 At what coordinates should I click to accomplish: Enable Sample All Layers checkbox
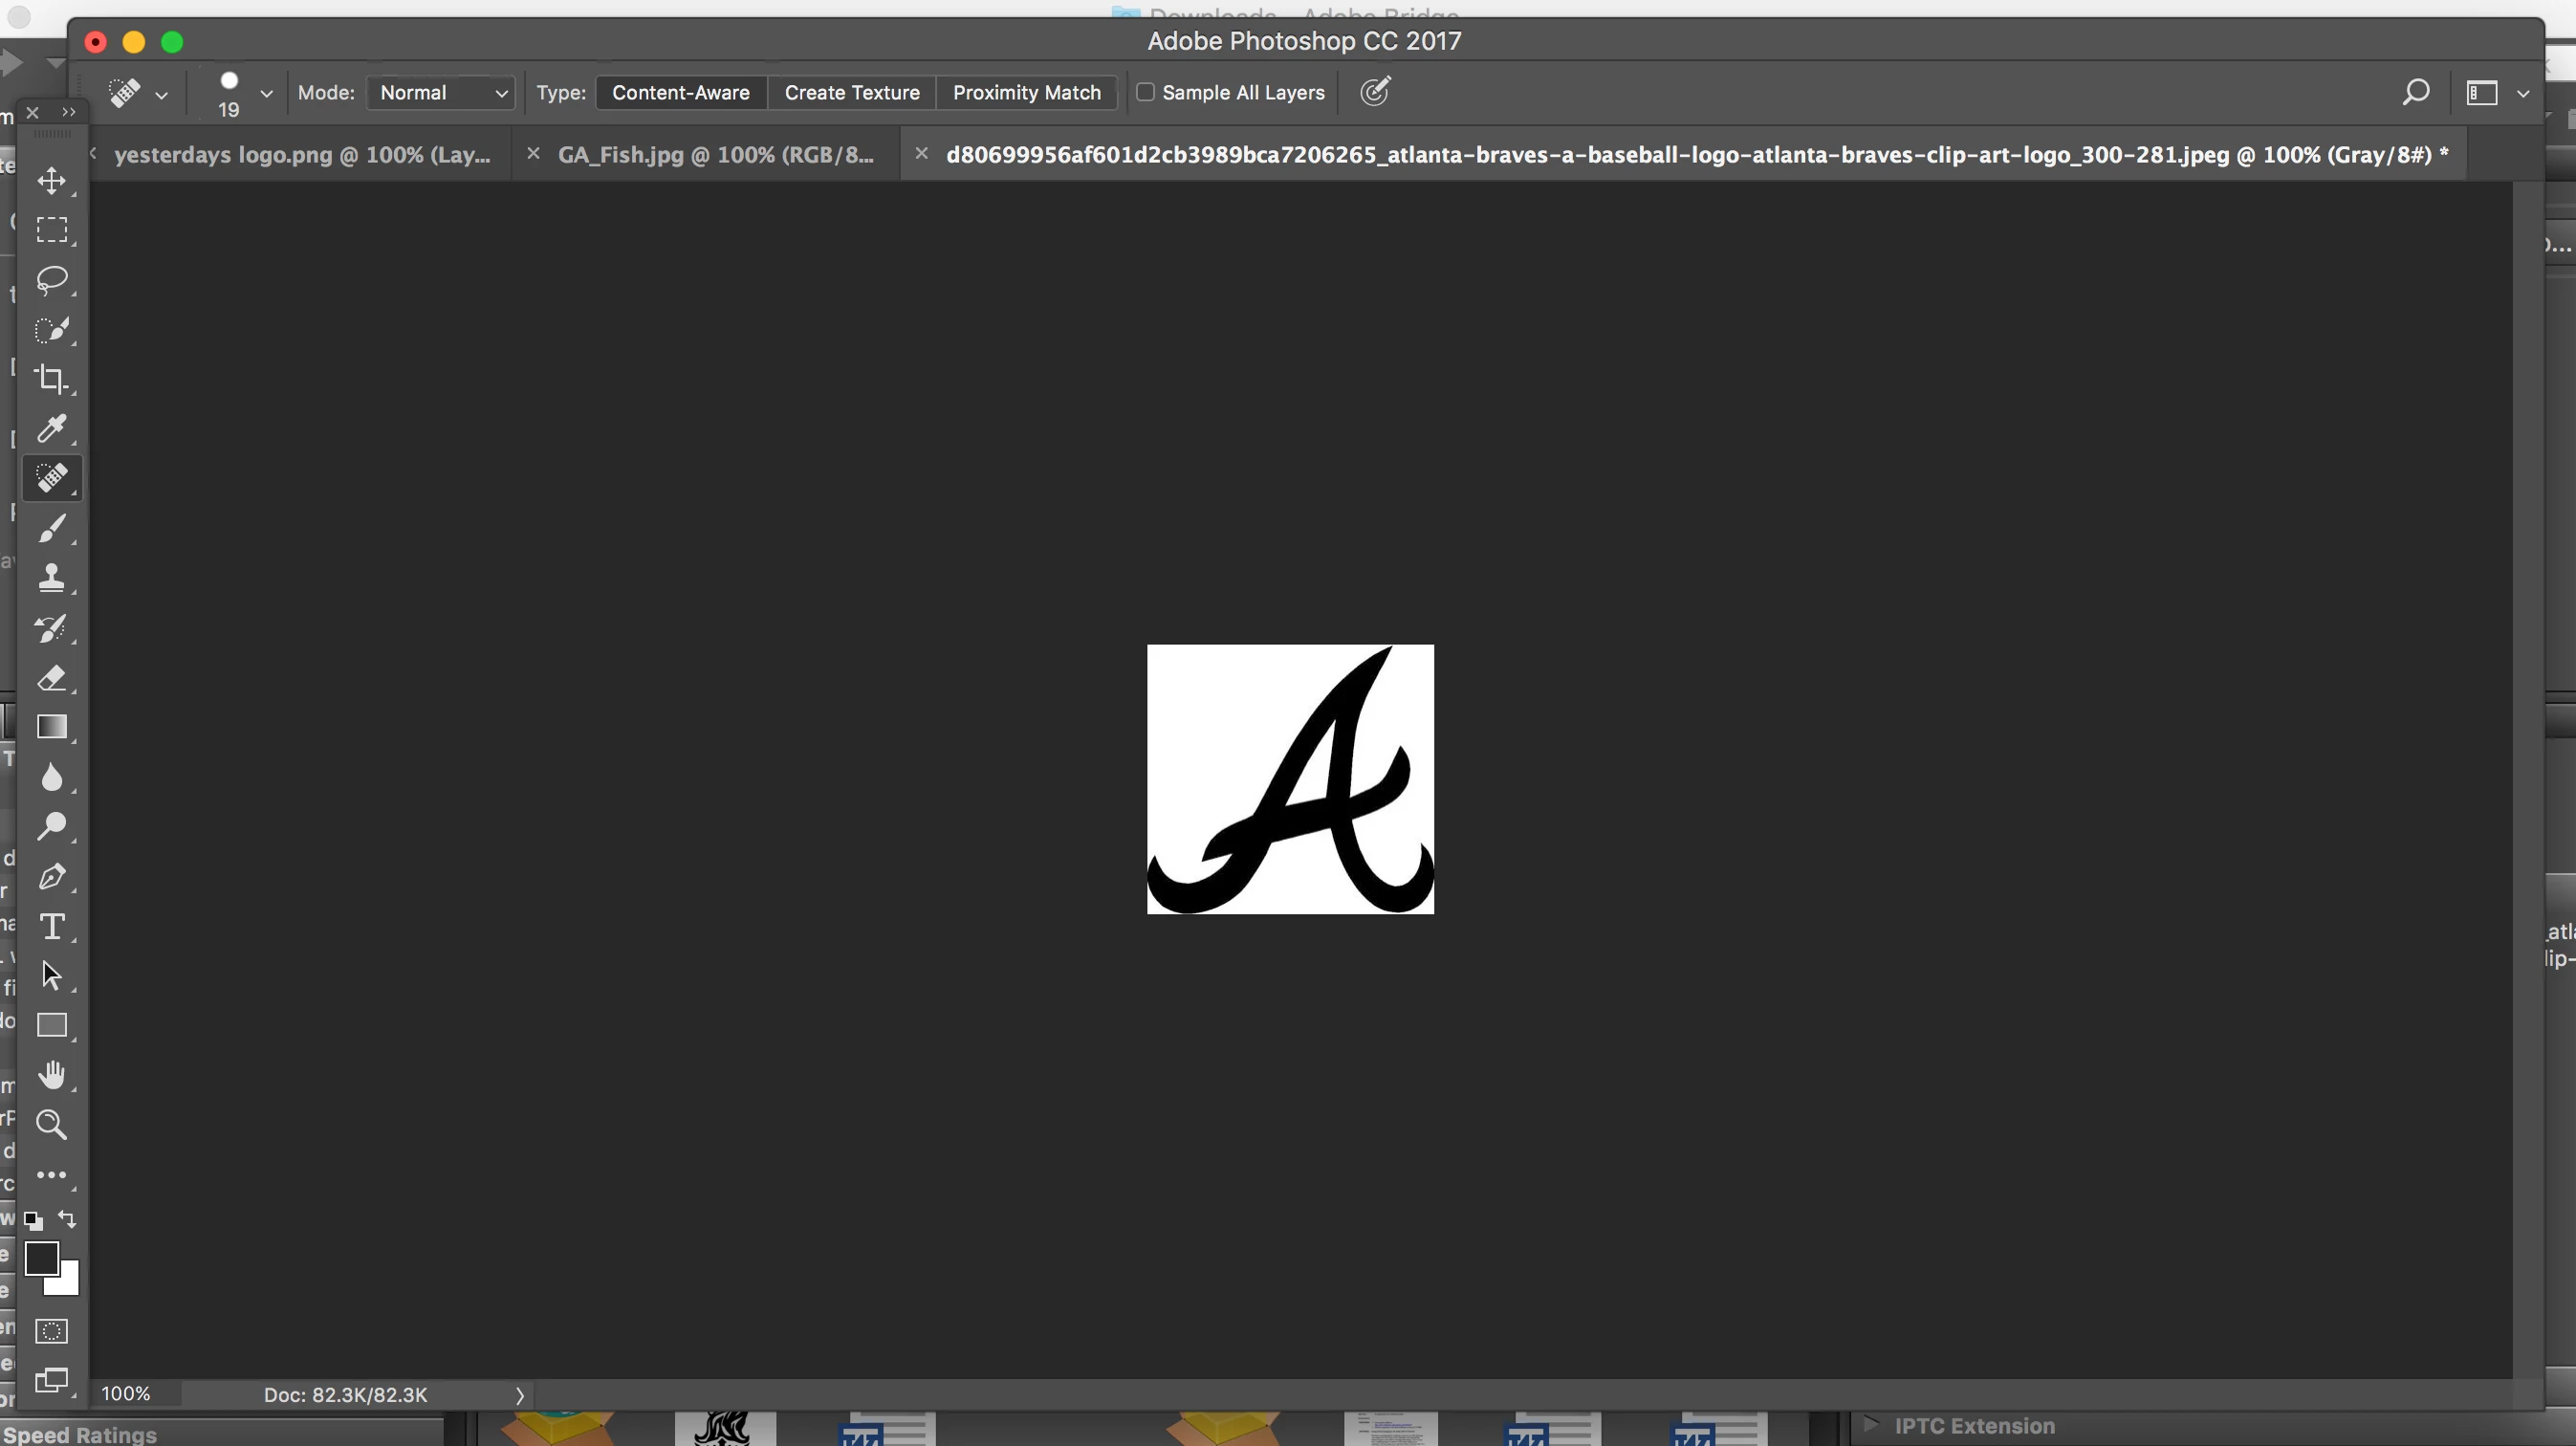(x=1146, y=92)
